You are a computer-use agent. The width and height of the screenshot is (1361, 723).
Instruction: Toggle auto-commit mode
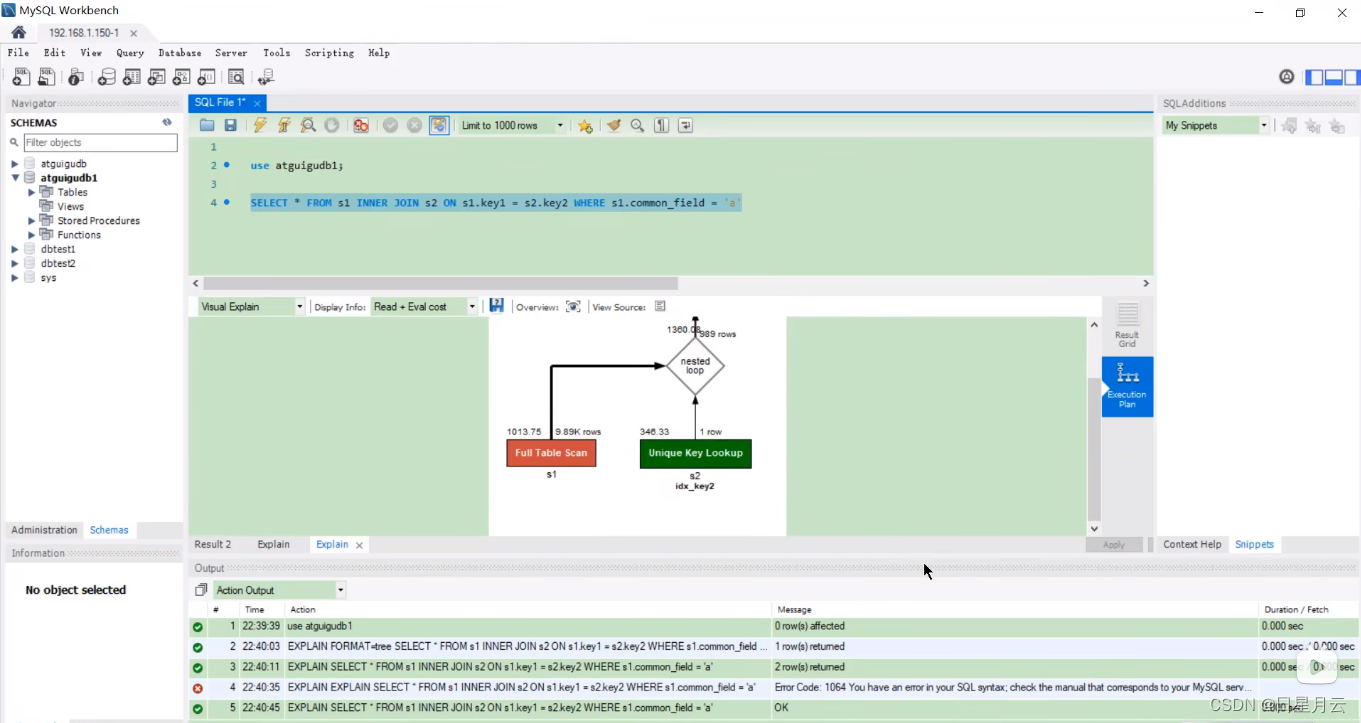[x=439, y=125]
